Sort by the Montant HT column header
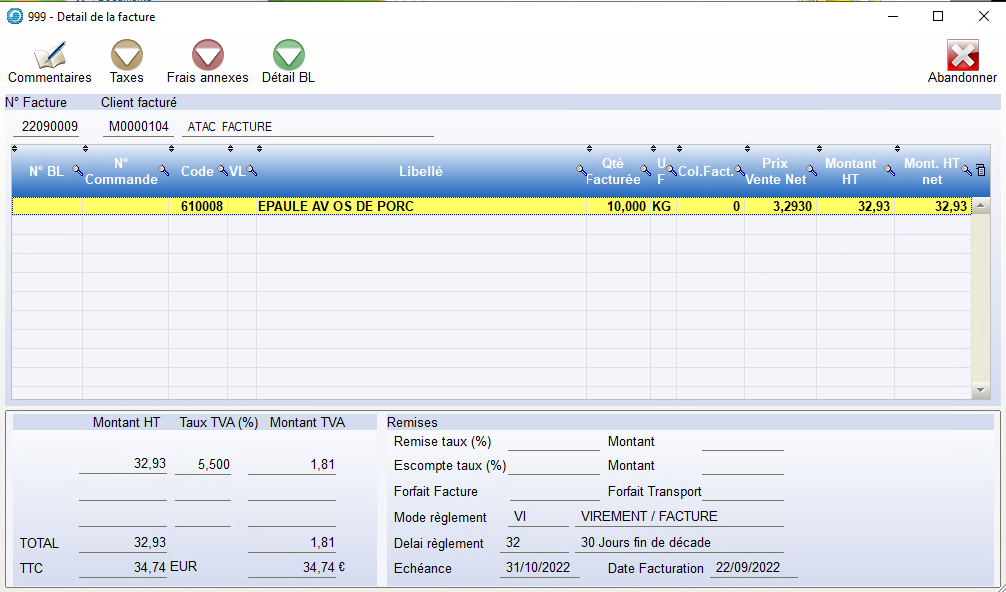Screen dimensions: 1006x592 tap(850, 171)
